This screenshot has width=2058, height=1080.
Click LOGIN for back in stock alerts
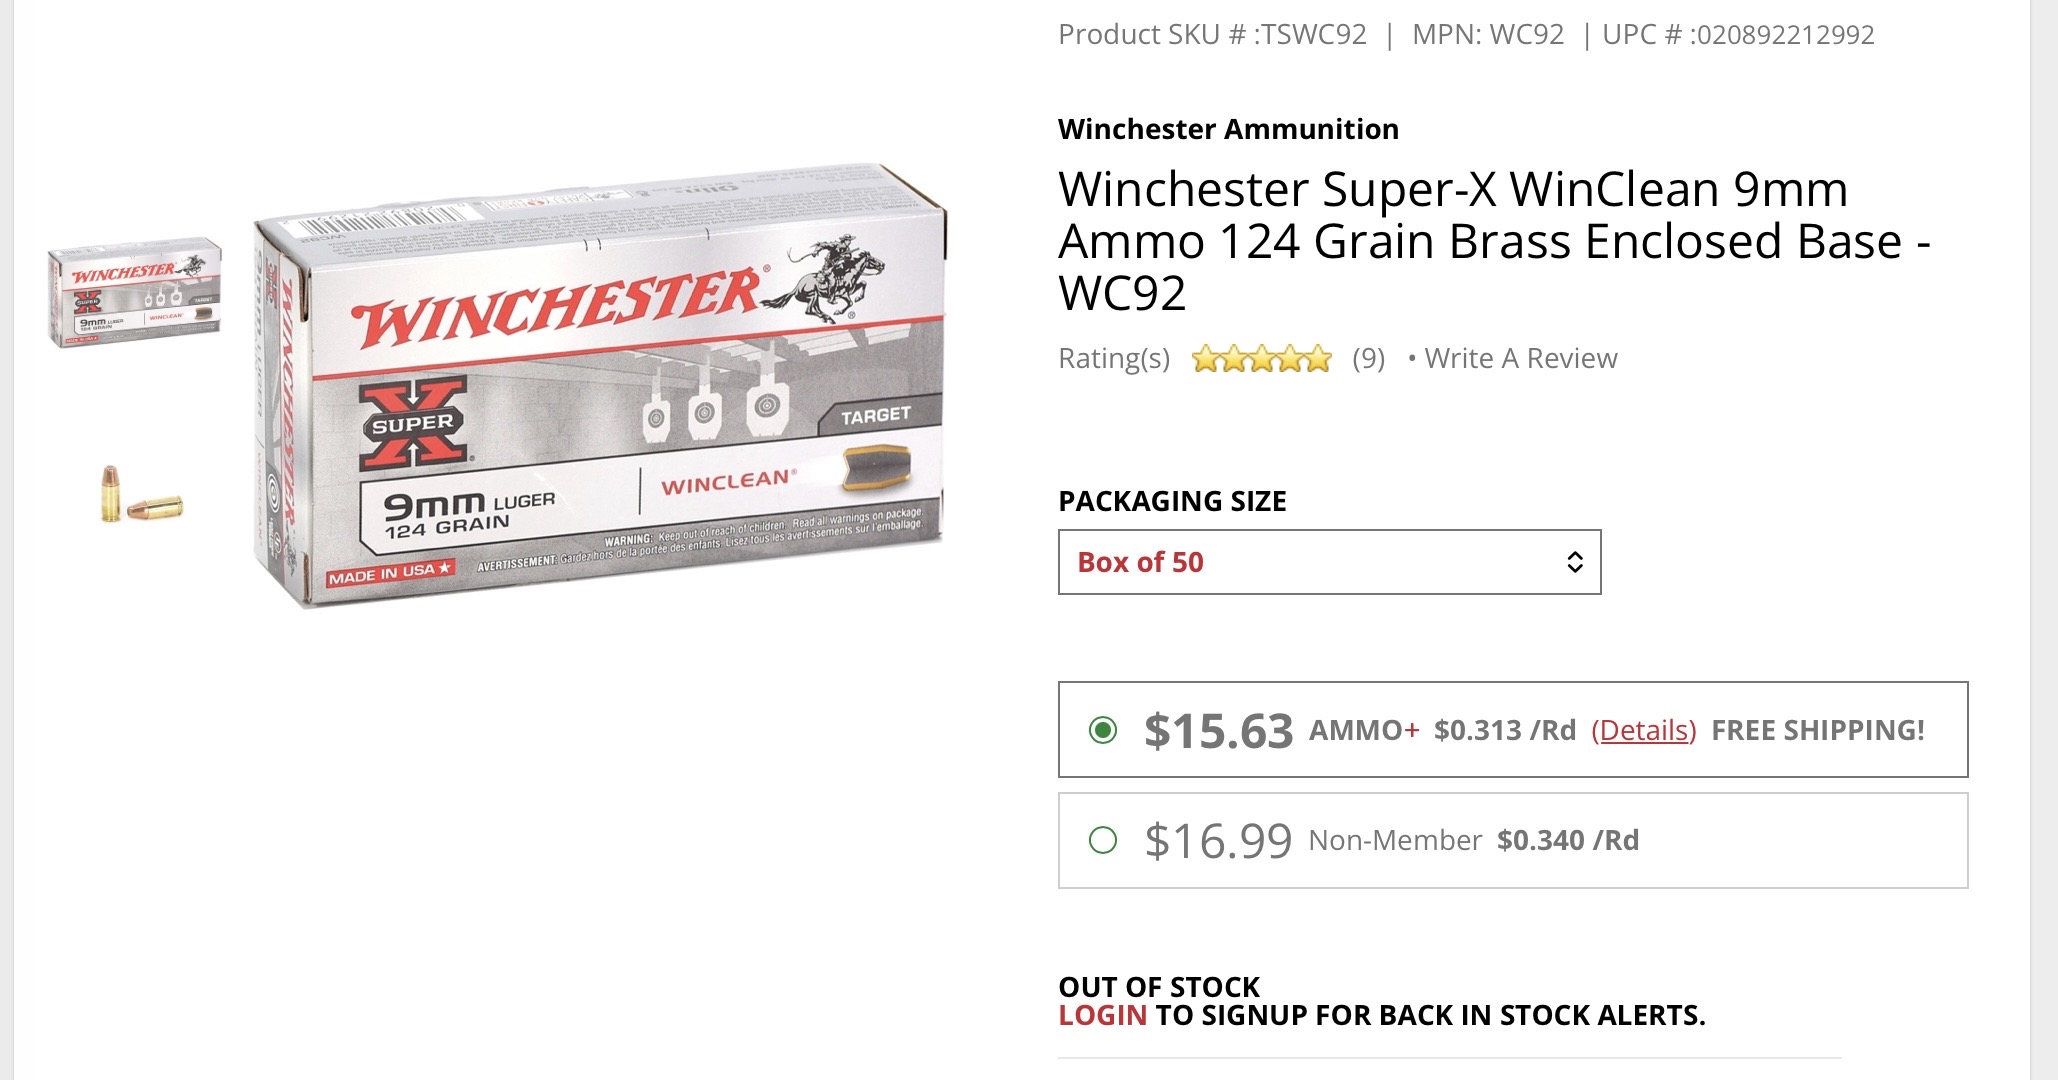tap(1102, 1015)
